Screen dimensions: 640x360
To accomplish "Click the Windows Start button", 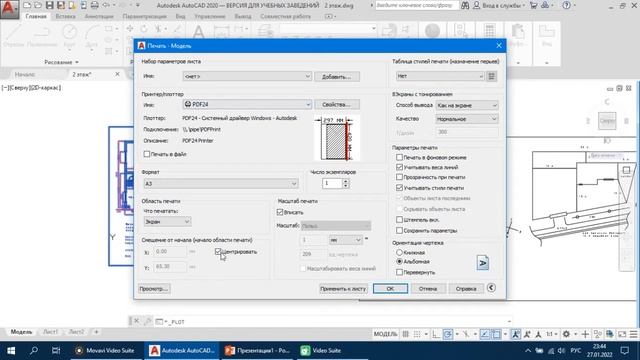I will click(11, 350).
